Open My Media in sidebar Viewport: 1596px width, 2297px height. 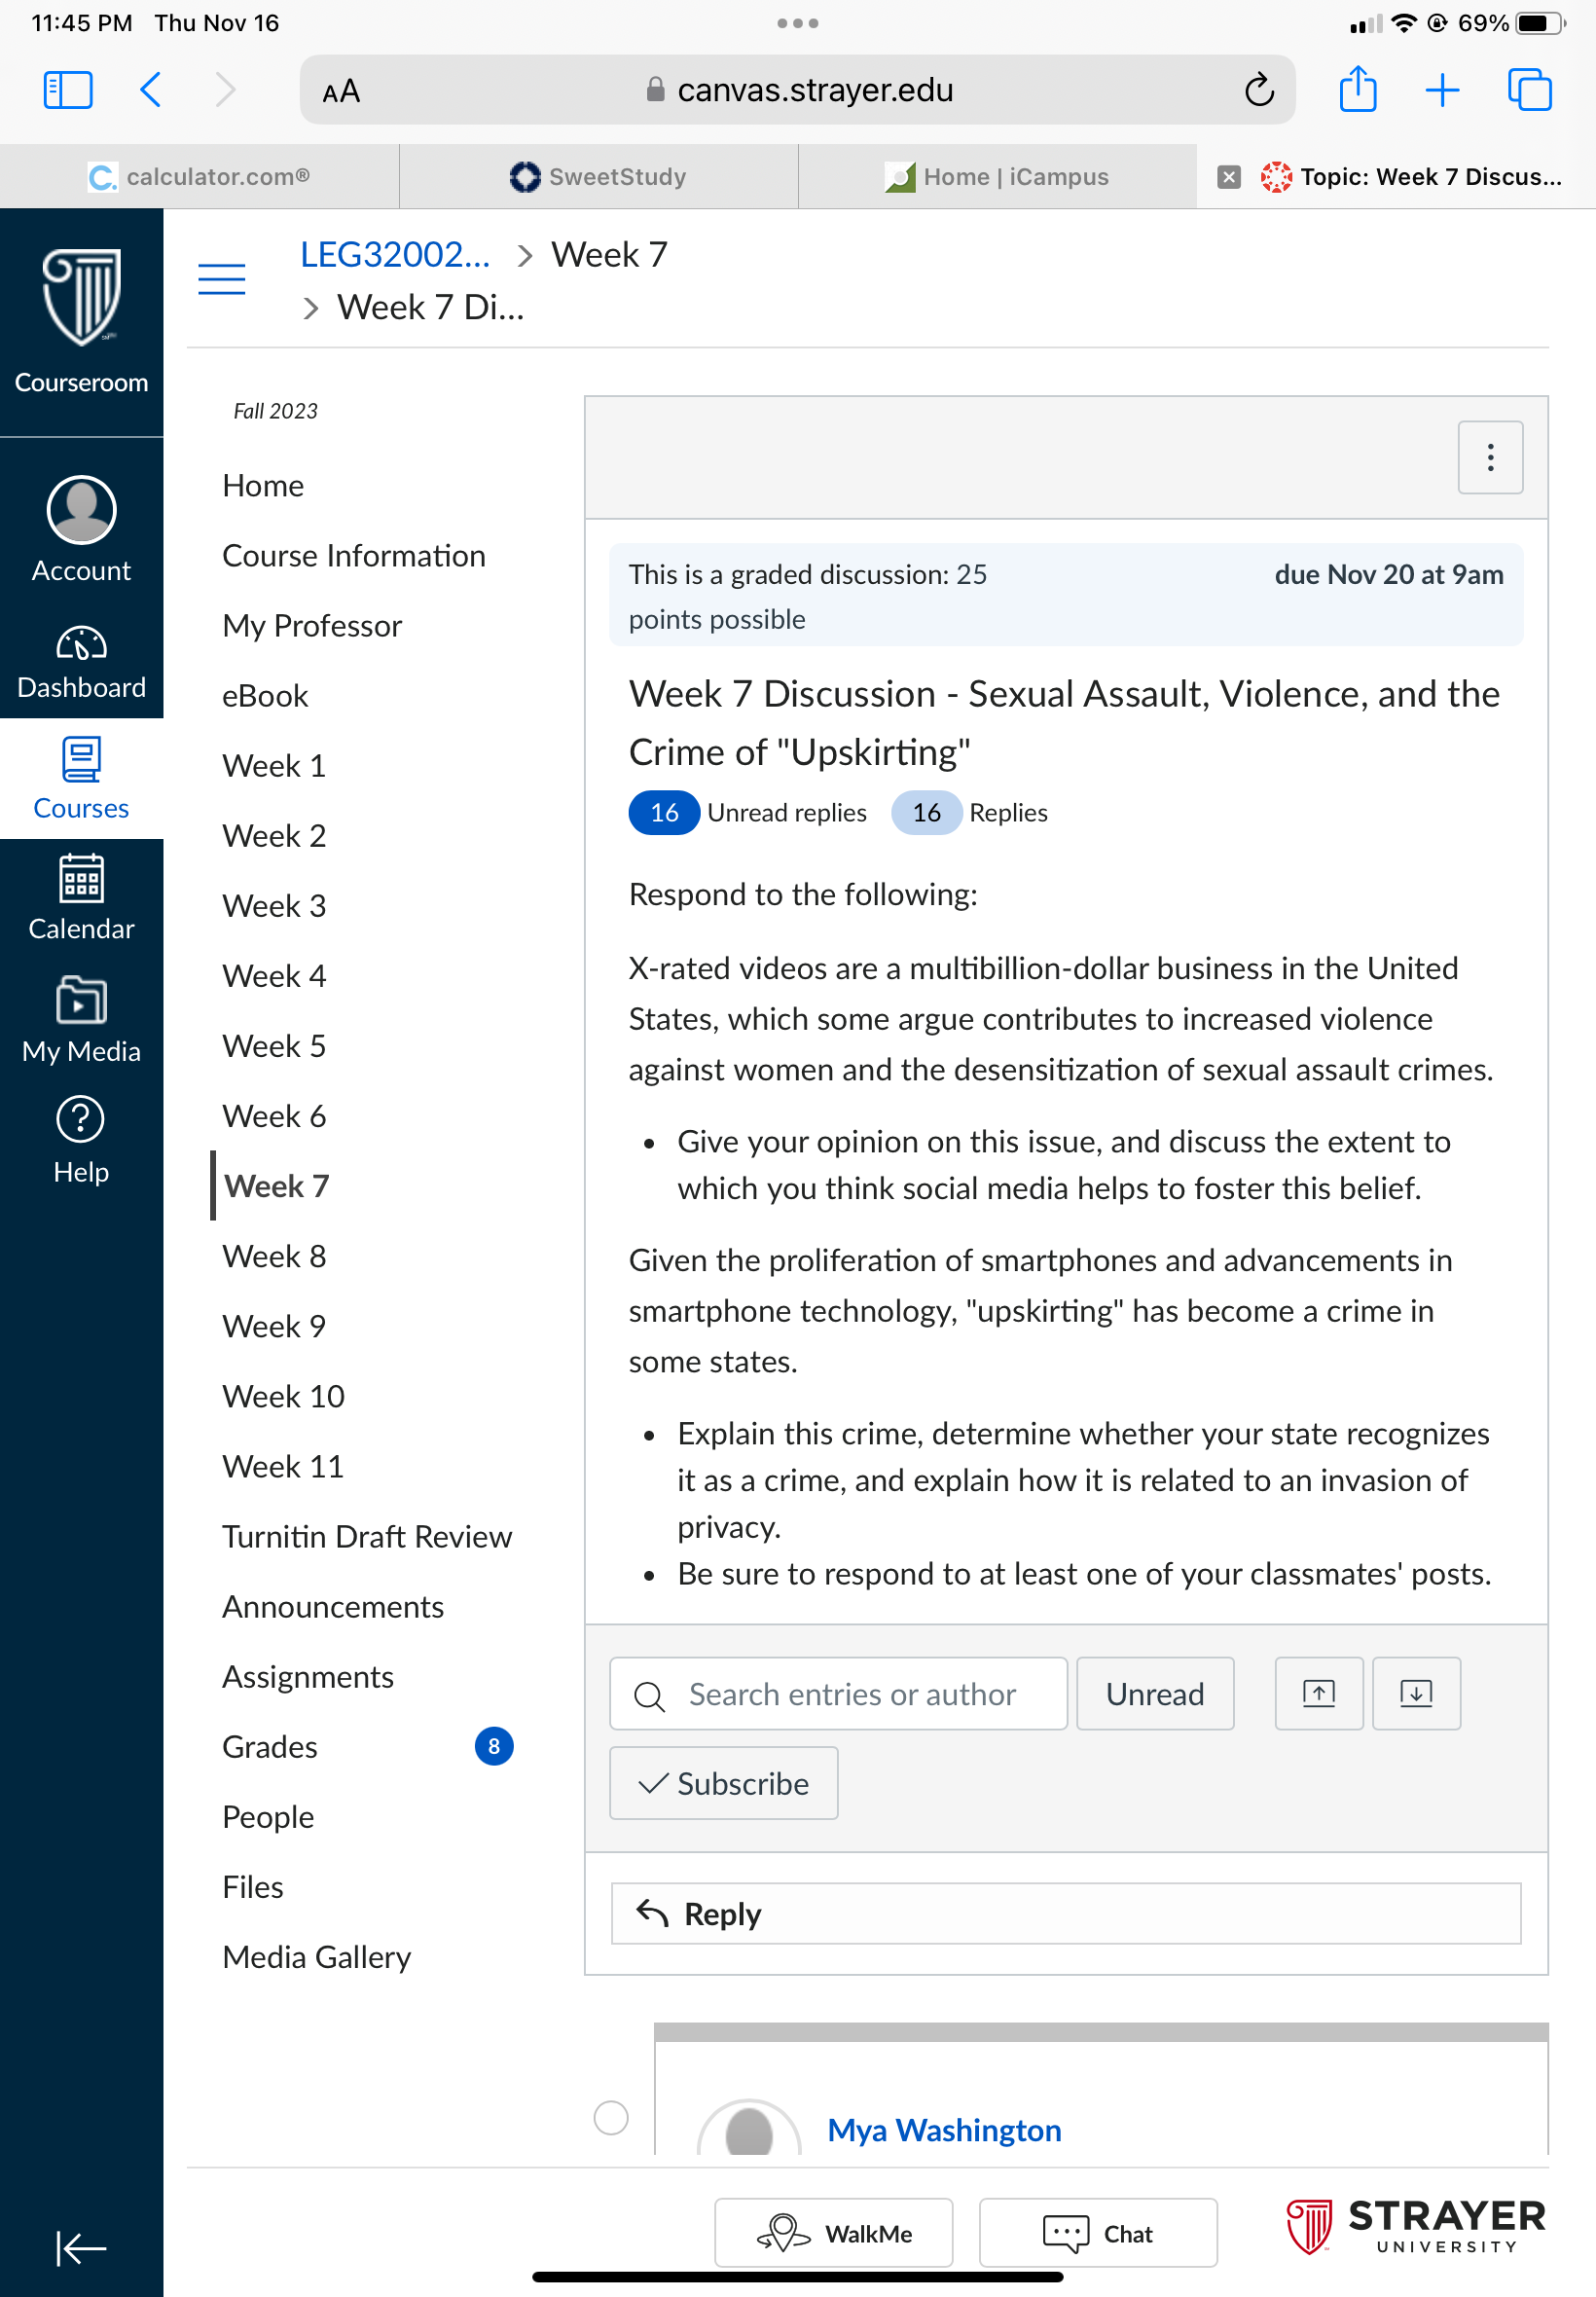81,1020
